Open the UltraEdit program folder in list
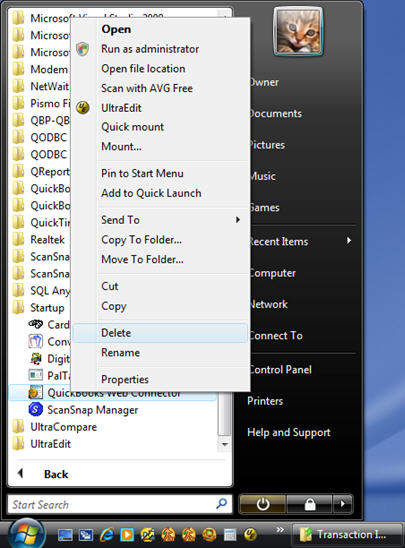Viewport: 405px width, 548px height. [x=42, y=444]
